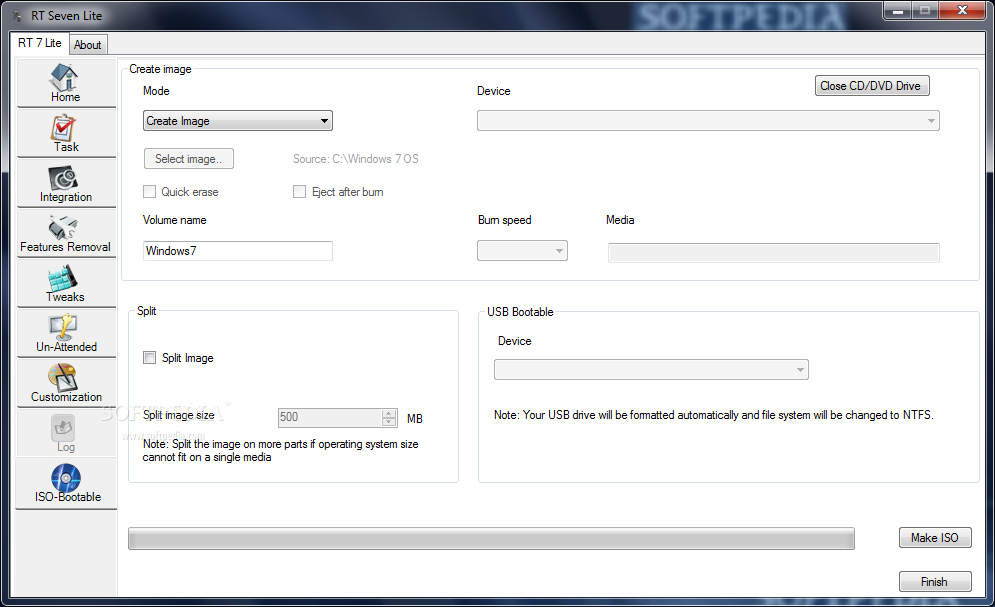
Task: Toggle the Eject after burn checkbox
Action: (300, 192)
